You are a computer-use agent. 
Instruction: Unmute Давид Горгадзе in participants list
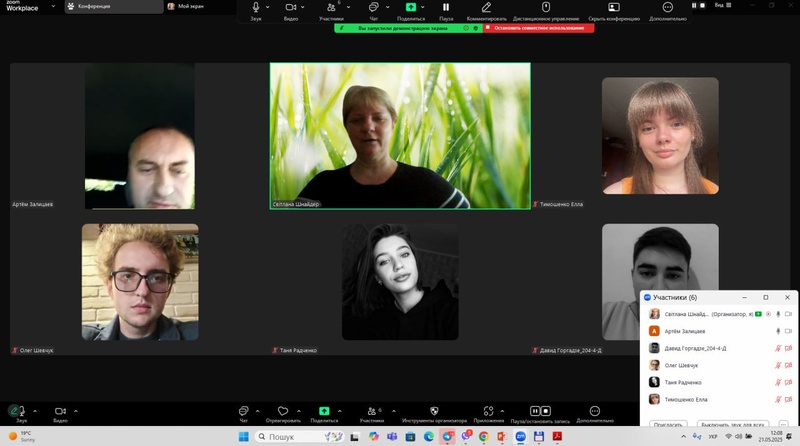point(778,349)
